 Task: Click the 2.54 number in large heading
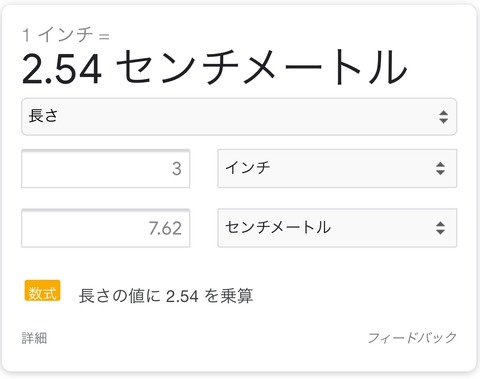pos(62,69)
